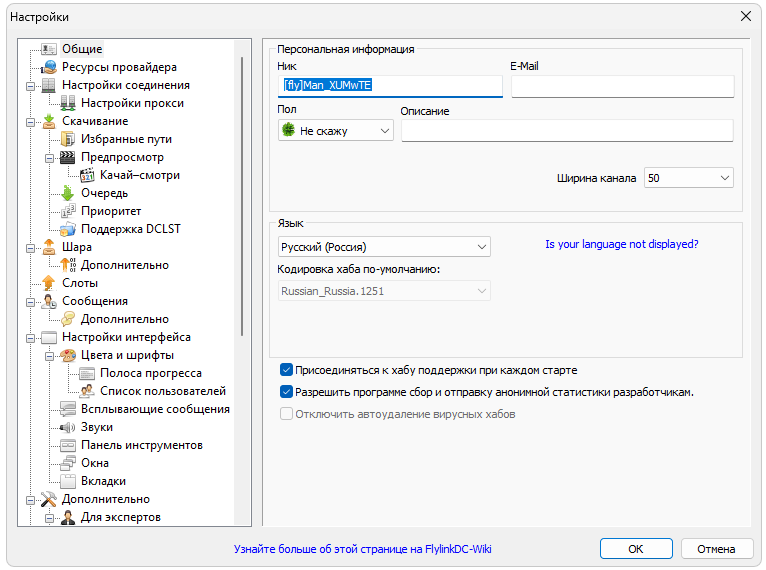
Task: Open the FlylinkDC-Wiki help link
Action: pos(362,549)
